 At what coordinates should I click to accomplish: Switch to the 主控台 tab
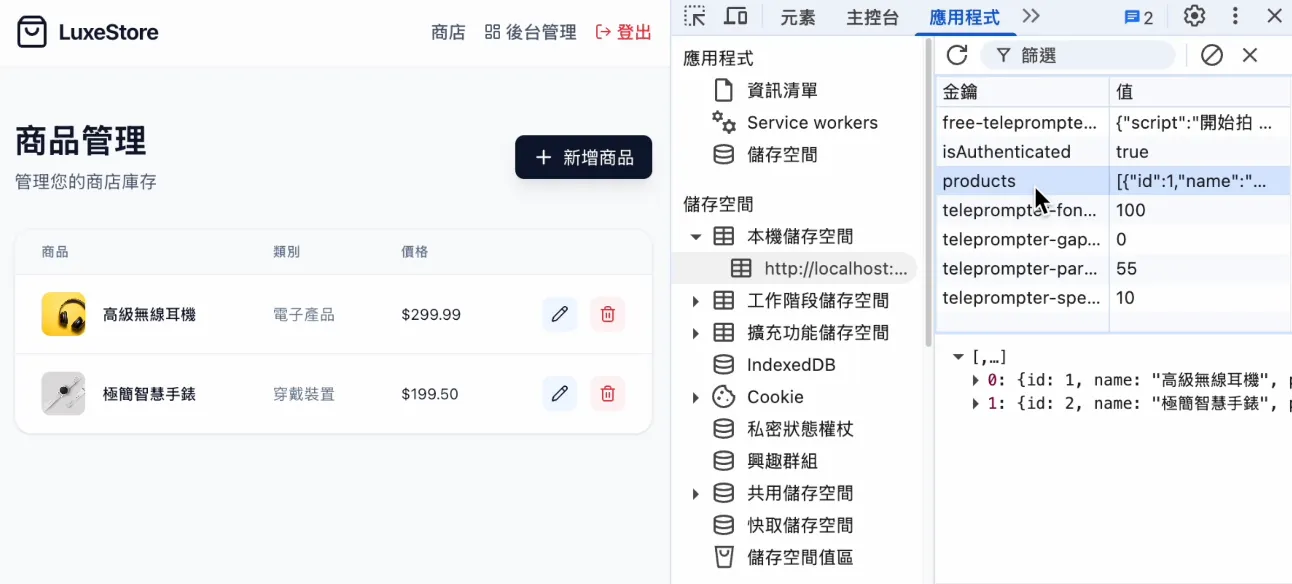[872, 17]
